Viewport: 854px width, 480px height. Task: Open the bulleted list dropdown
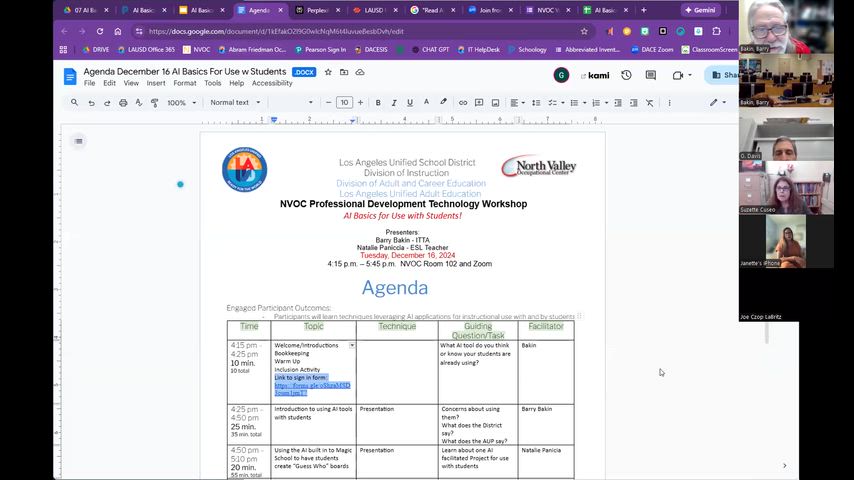[578, 102]
